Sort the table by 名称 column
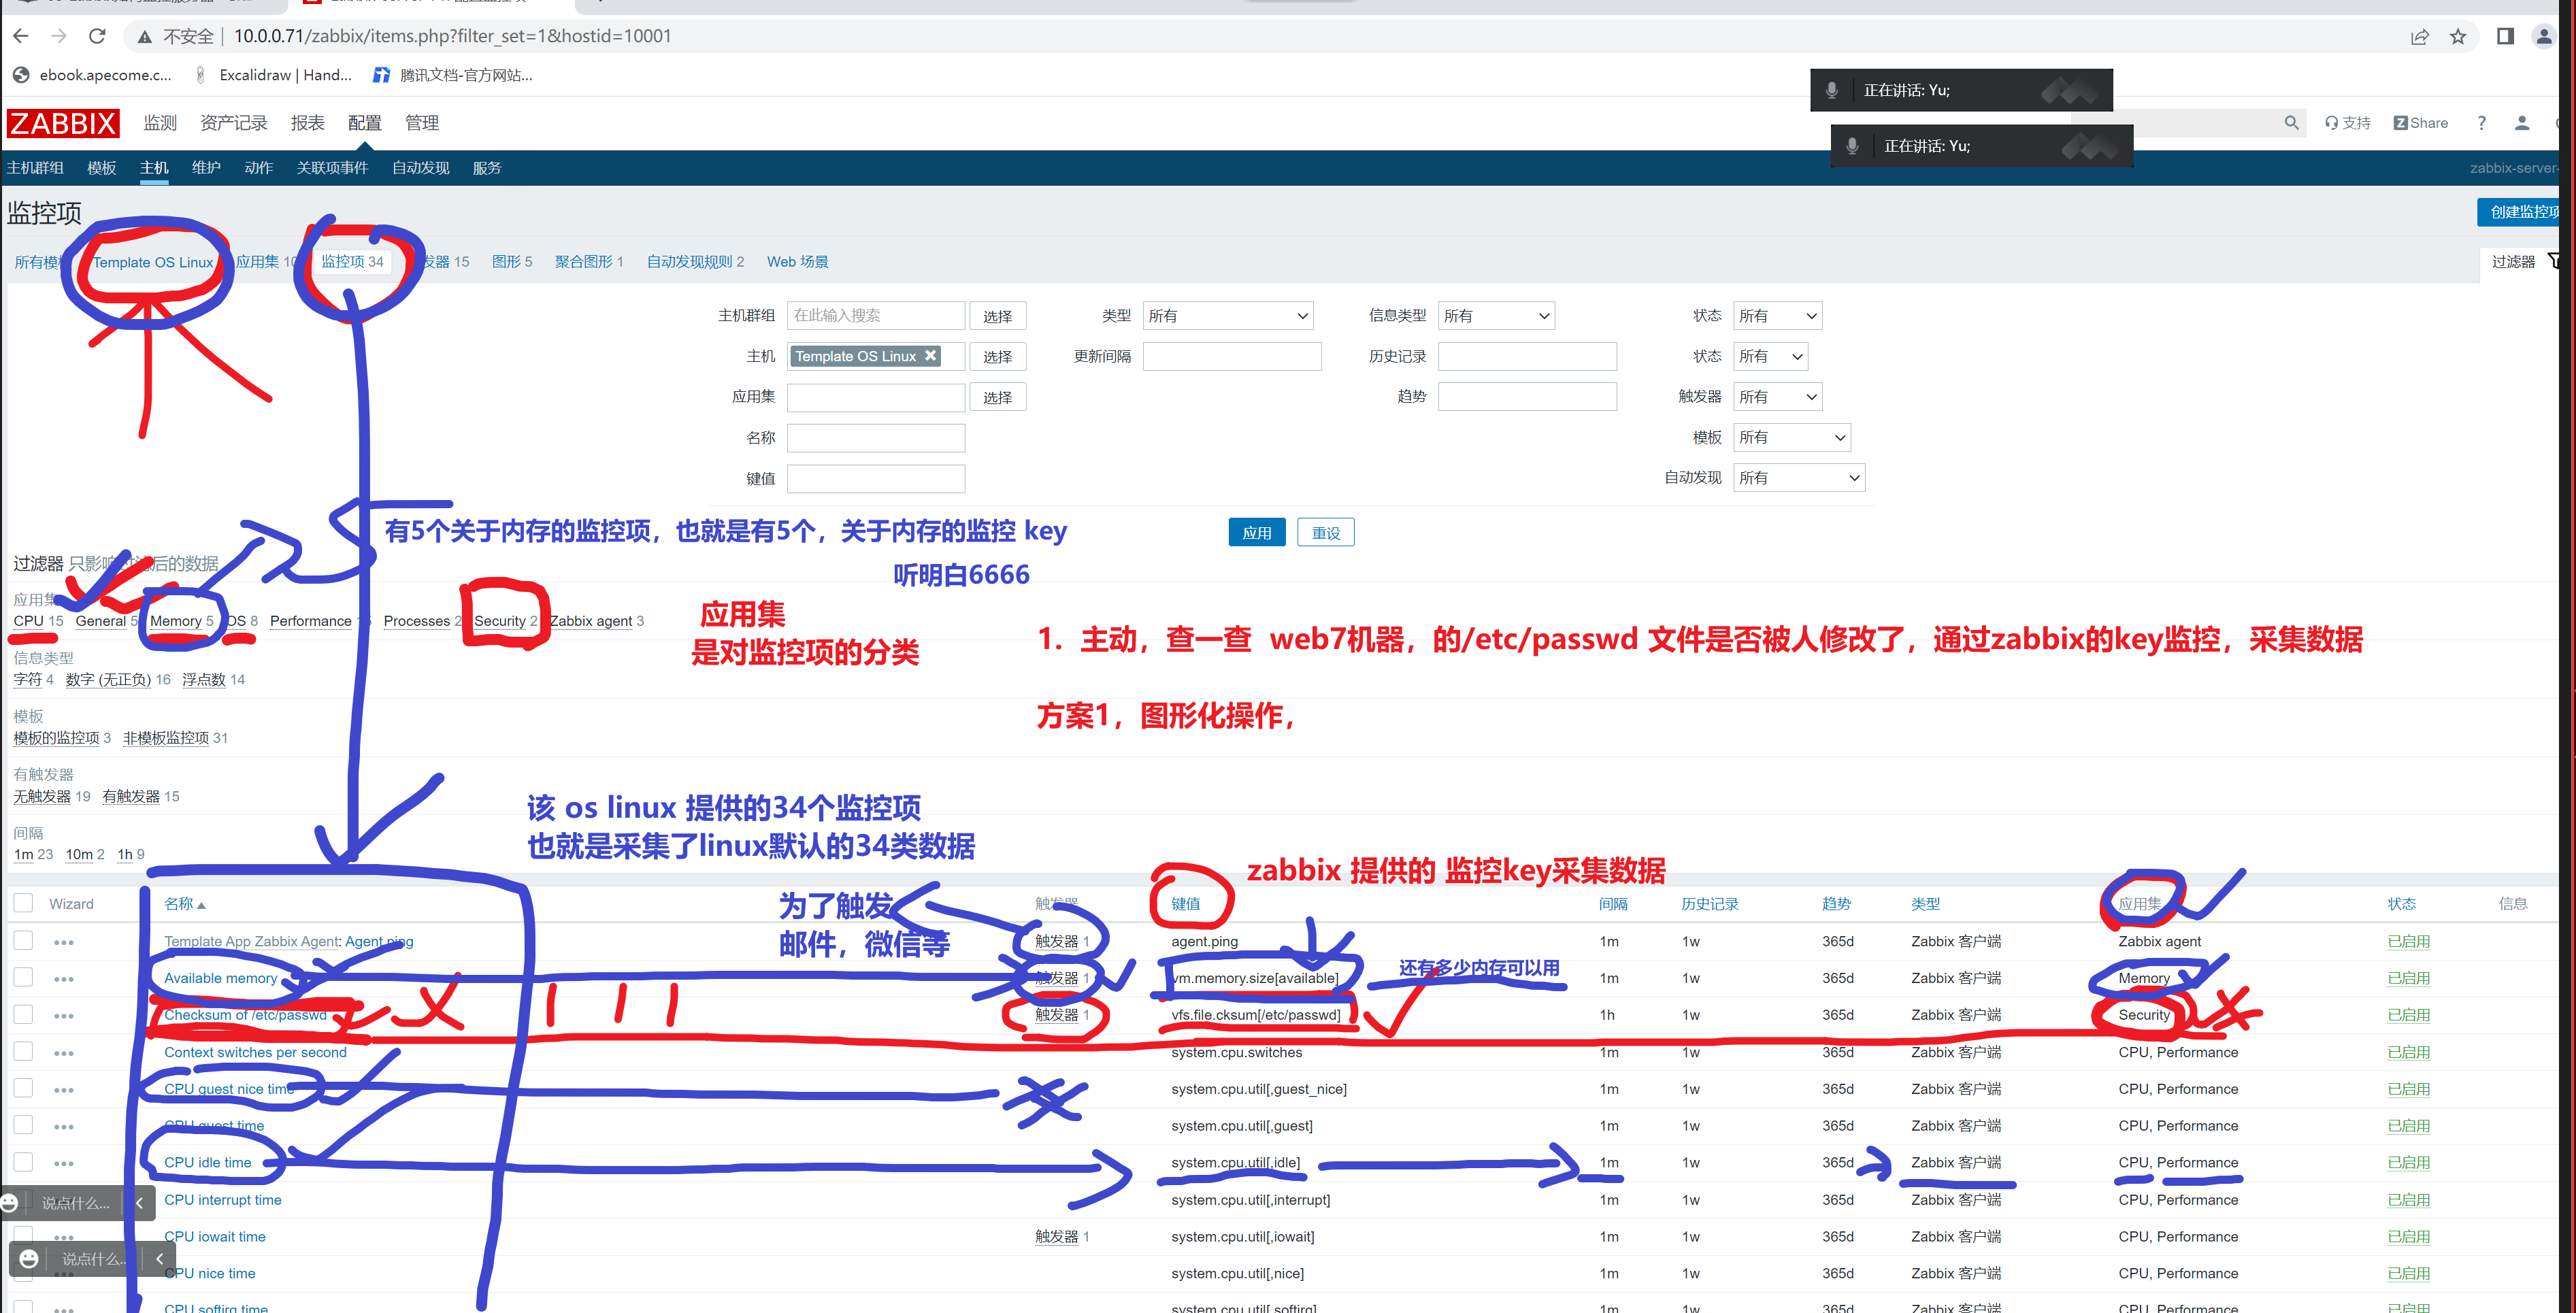Screen dimensions: 2576x1313 click(184, 903)
